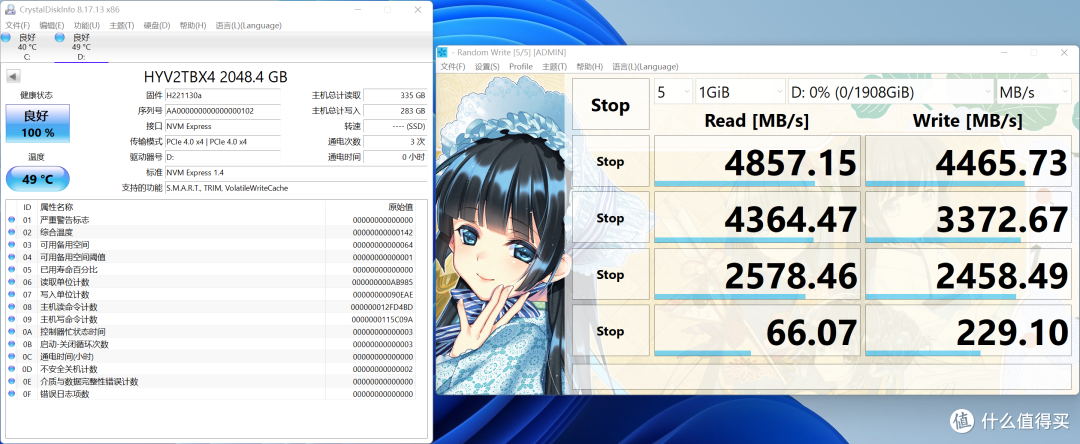Click the 主机总计写入 value 283 GB
Image resolution: width=1080 pixels, height=444 pixels.
point(395,111)
